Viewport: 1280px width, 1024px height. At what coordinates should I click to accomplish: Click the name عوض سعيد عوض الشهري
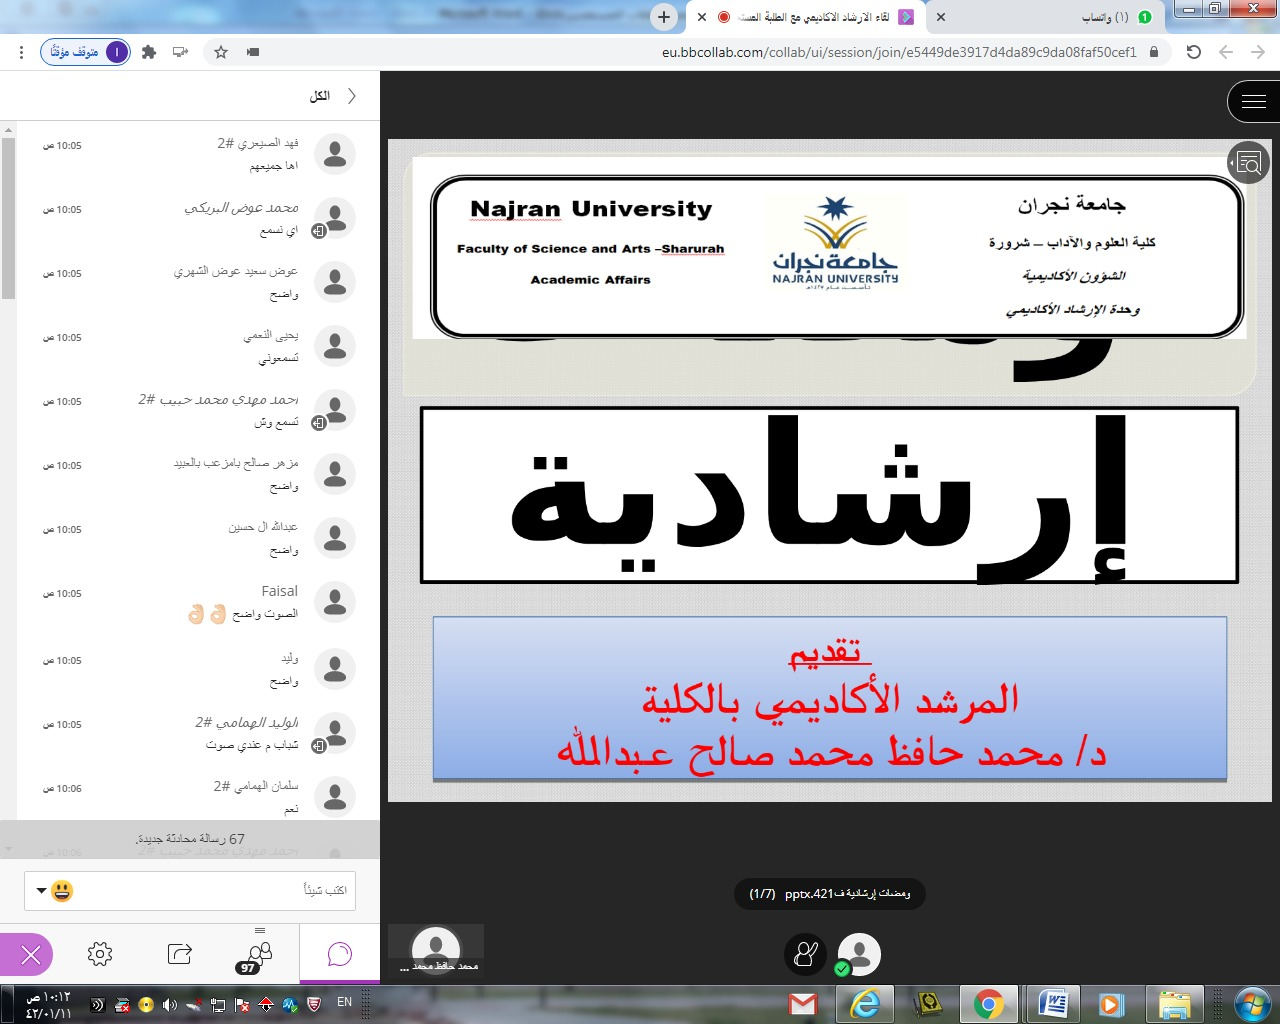tap(236, 271)
